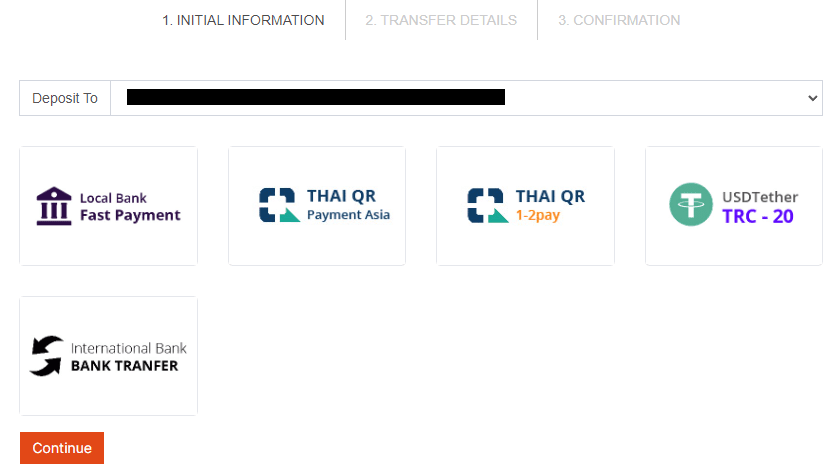Go to 1. Initial Information step
Image resolution: width=836 pixels, height=474 pixels.
pos(243,20)
